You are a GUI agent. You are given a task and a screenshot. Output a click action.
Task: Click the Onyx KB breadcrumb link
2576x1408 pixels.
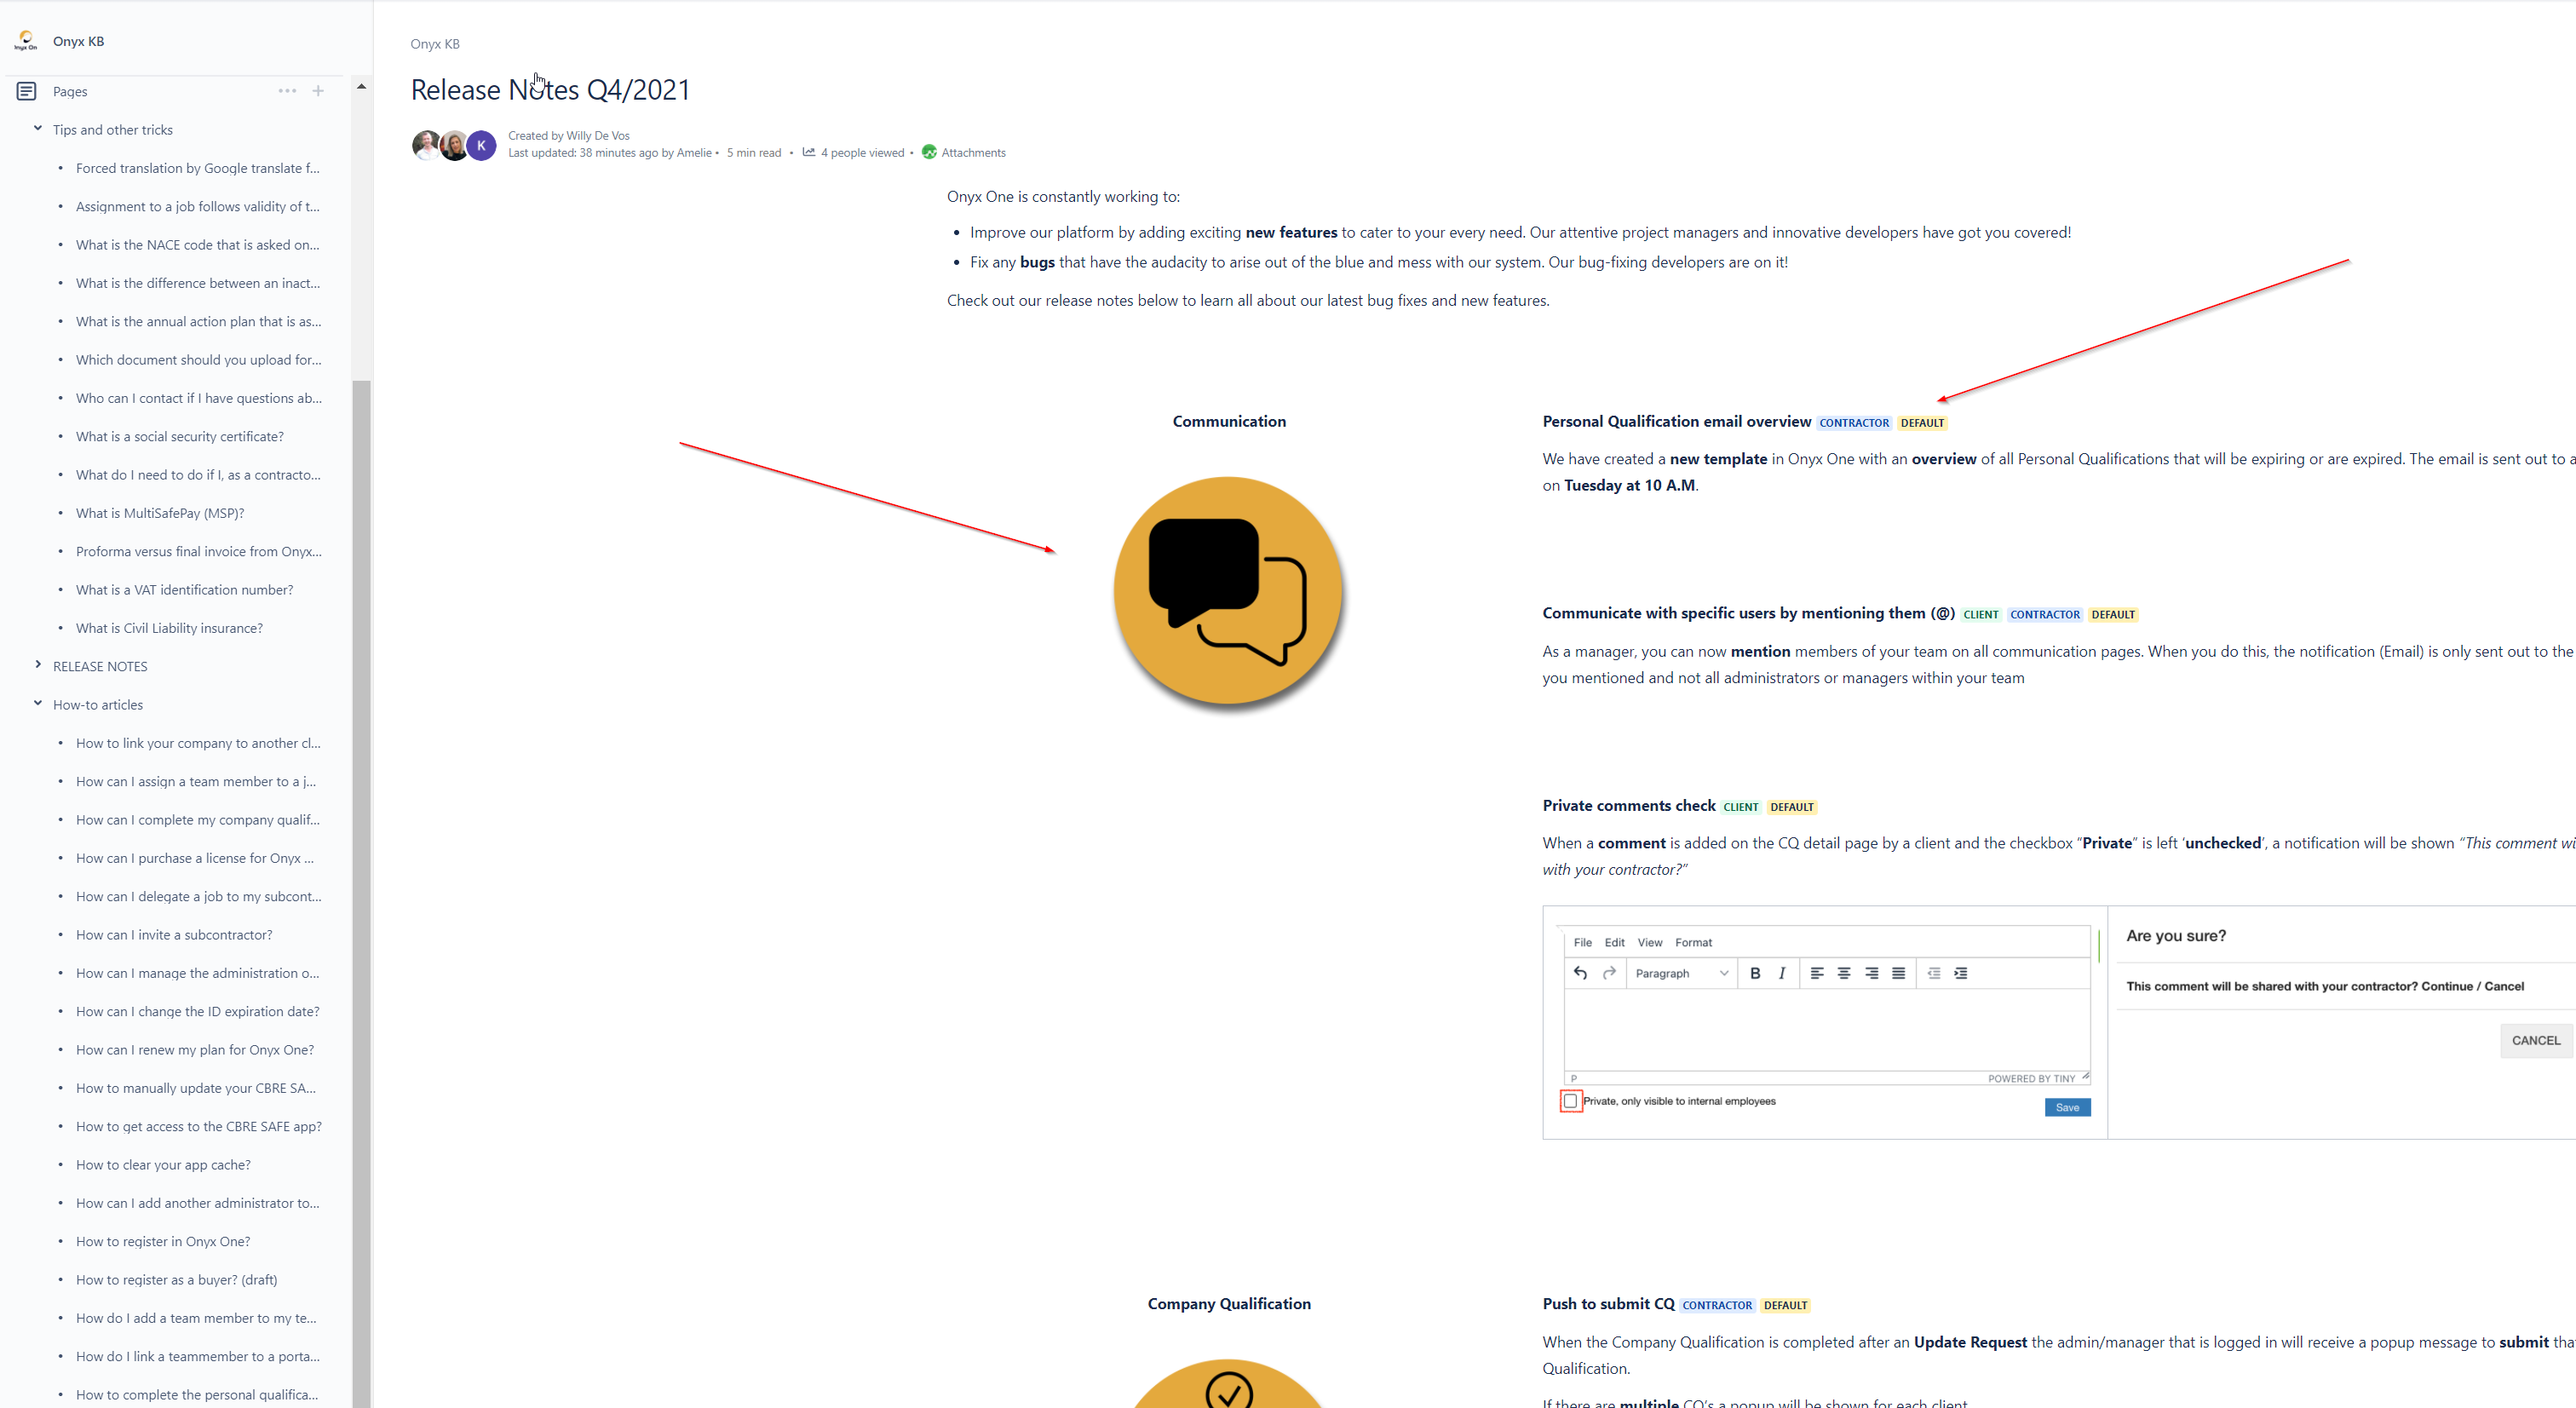point(435,44)
